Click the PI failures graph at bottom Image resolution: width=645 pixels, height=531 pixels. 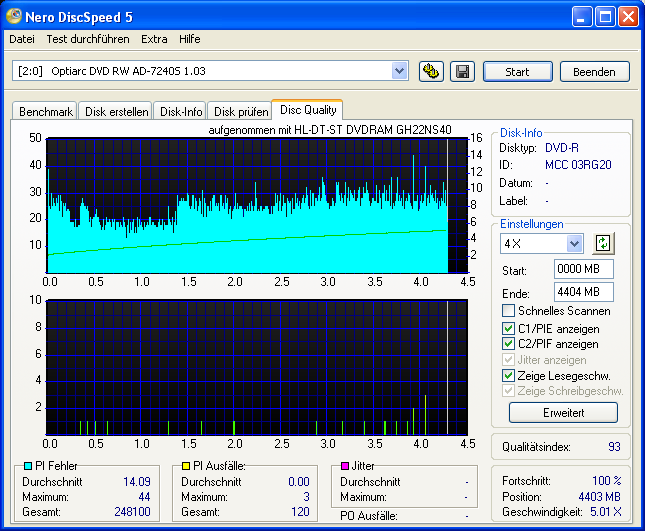click(x=257, y=367)
